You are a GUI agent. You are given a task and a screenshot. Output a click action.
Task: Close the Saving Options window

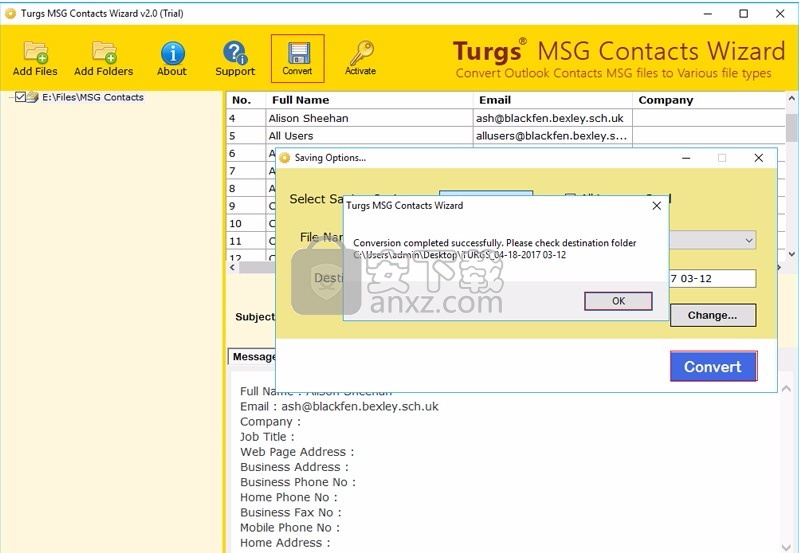pos(759,158)
